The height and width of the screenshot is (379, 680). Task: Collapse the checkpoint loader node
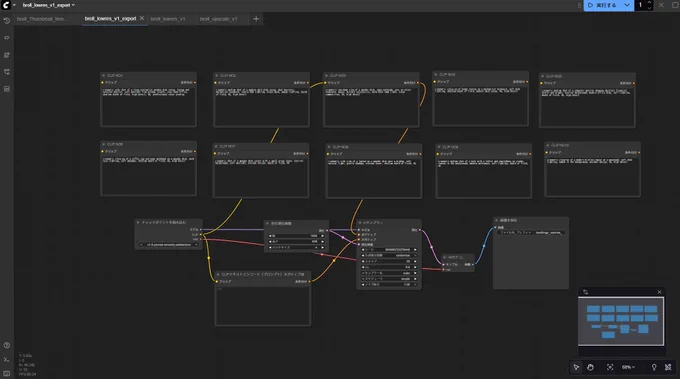[x=138, y=222]
